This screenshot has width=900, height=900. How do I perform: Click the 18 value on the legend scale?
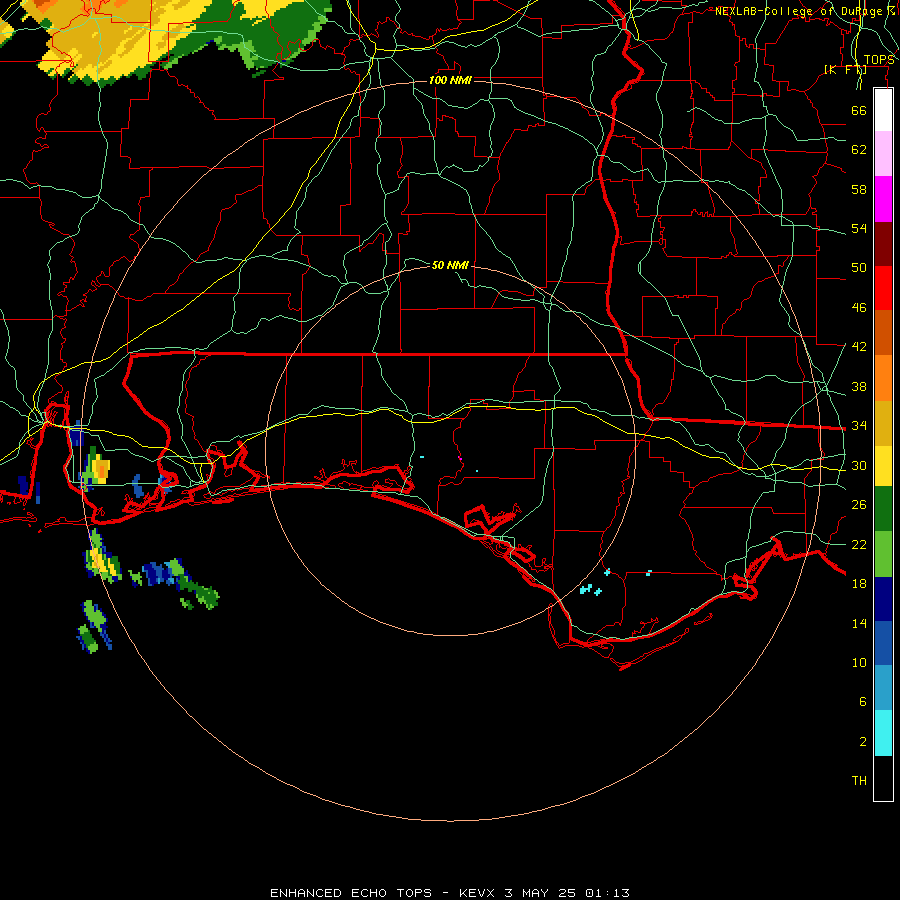tap(859, 584)
